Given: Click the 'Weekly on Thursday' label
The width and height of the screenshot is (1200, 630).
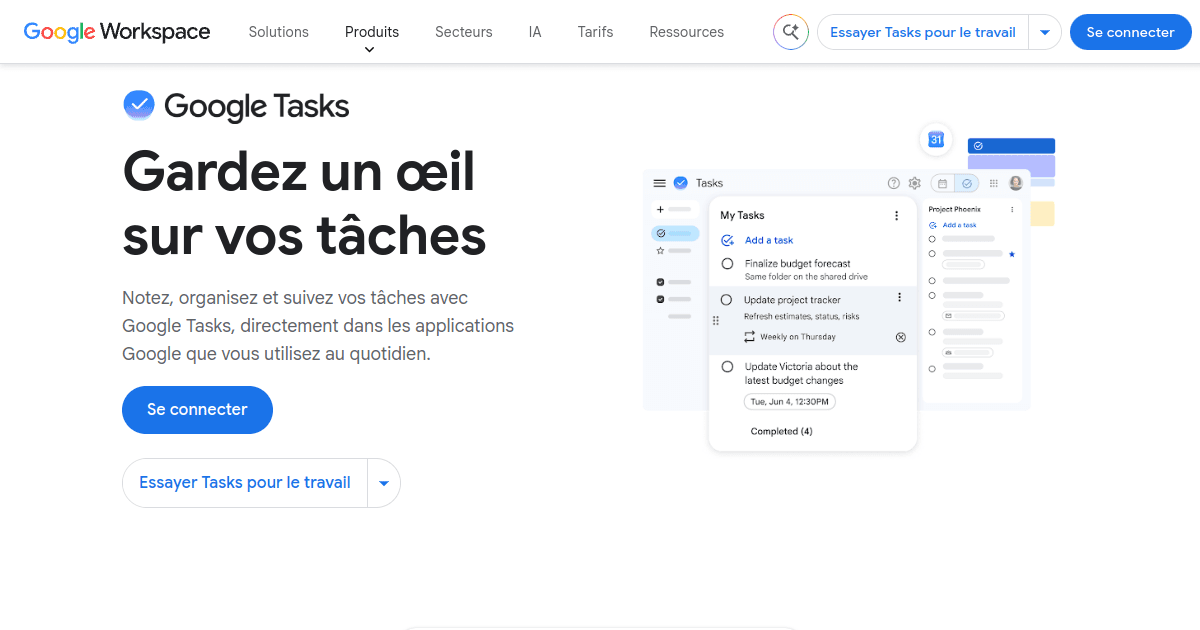Looking at the screenshot, I should [798, 337].
